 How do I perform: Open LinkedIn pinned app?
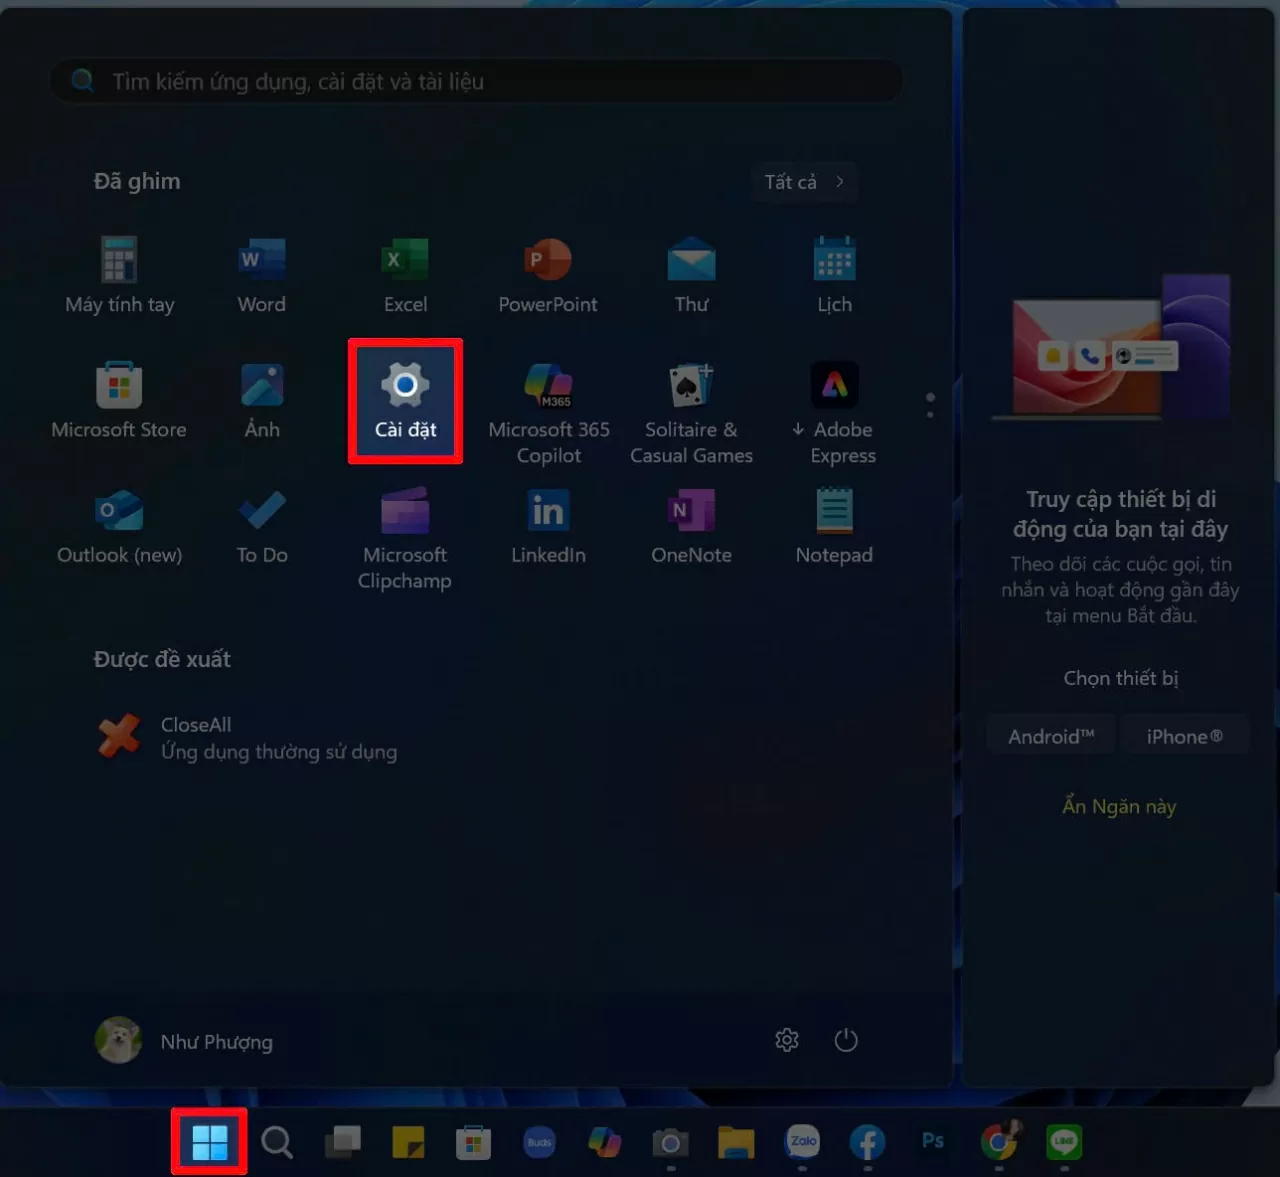click(548, 526)
